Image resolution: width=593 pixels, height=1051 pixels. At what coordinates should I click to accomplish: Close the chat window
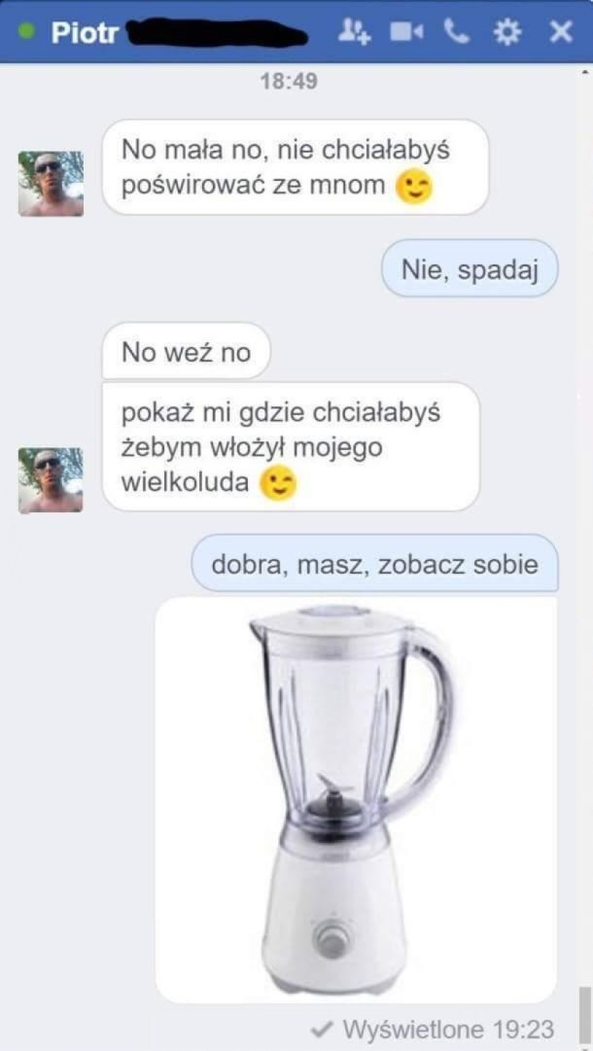pos(559,31)
